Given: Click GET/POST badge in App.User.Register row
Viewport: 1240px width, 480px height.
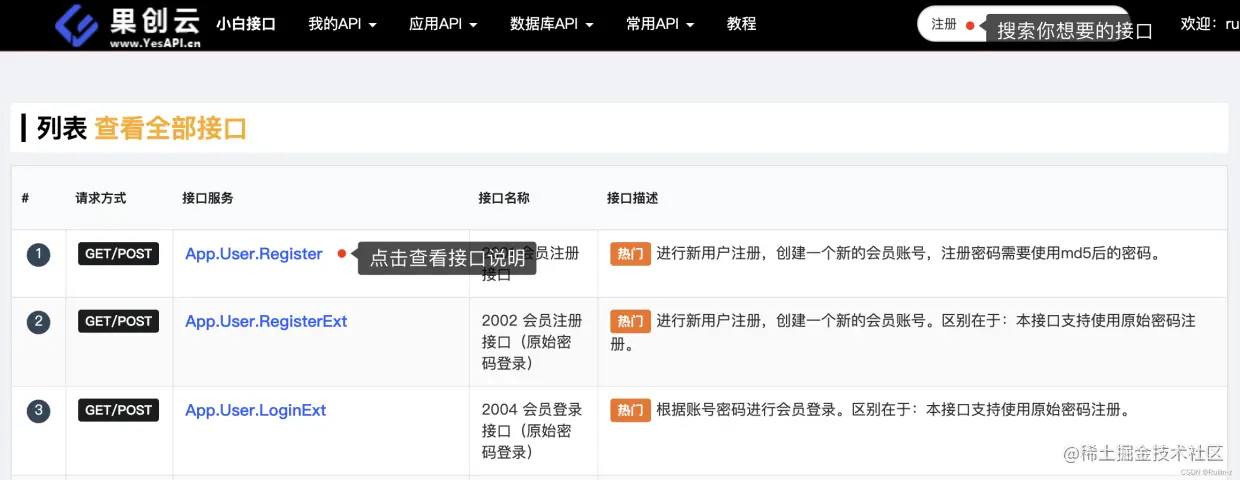Looking at the screenshot, I should [x=118, y=254].
